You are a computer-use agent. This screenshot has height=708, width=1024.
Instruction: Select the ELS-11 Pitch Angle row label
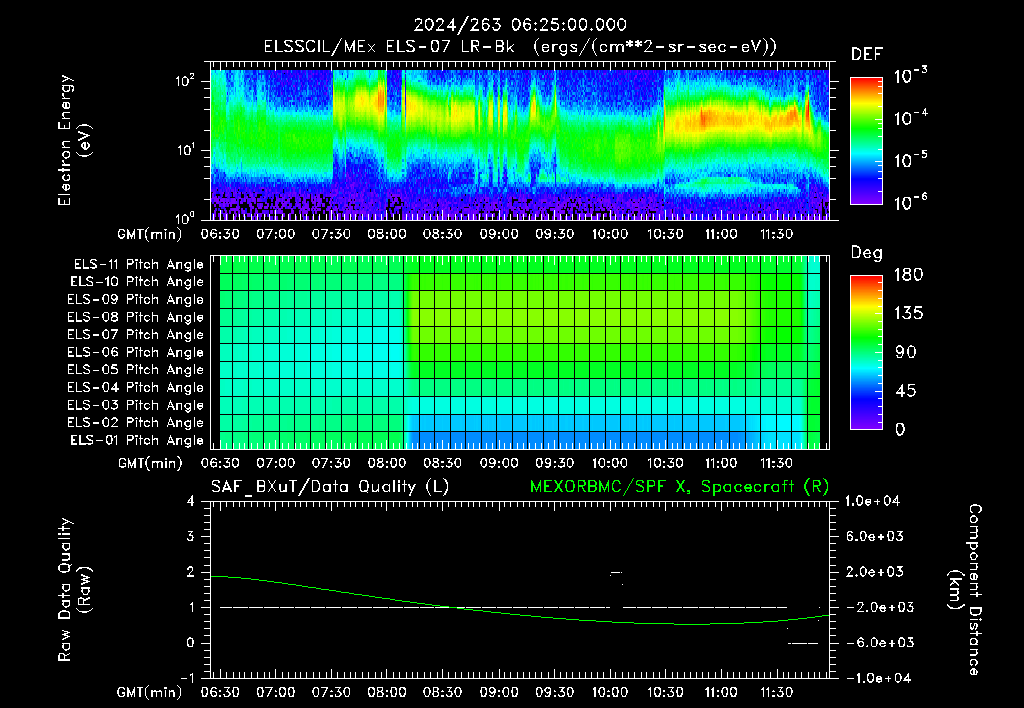pyautogui.click(x=138, y=265)
